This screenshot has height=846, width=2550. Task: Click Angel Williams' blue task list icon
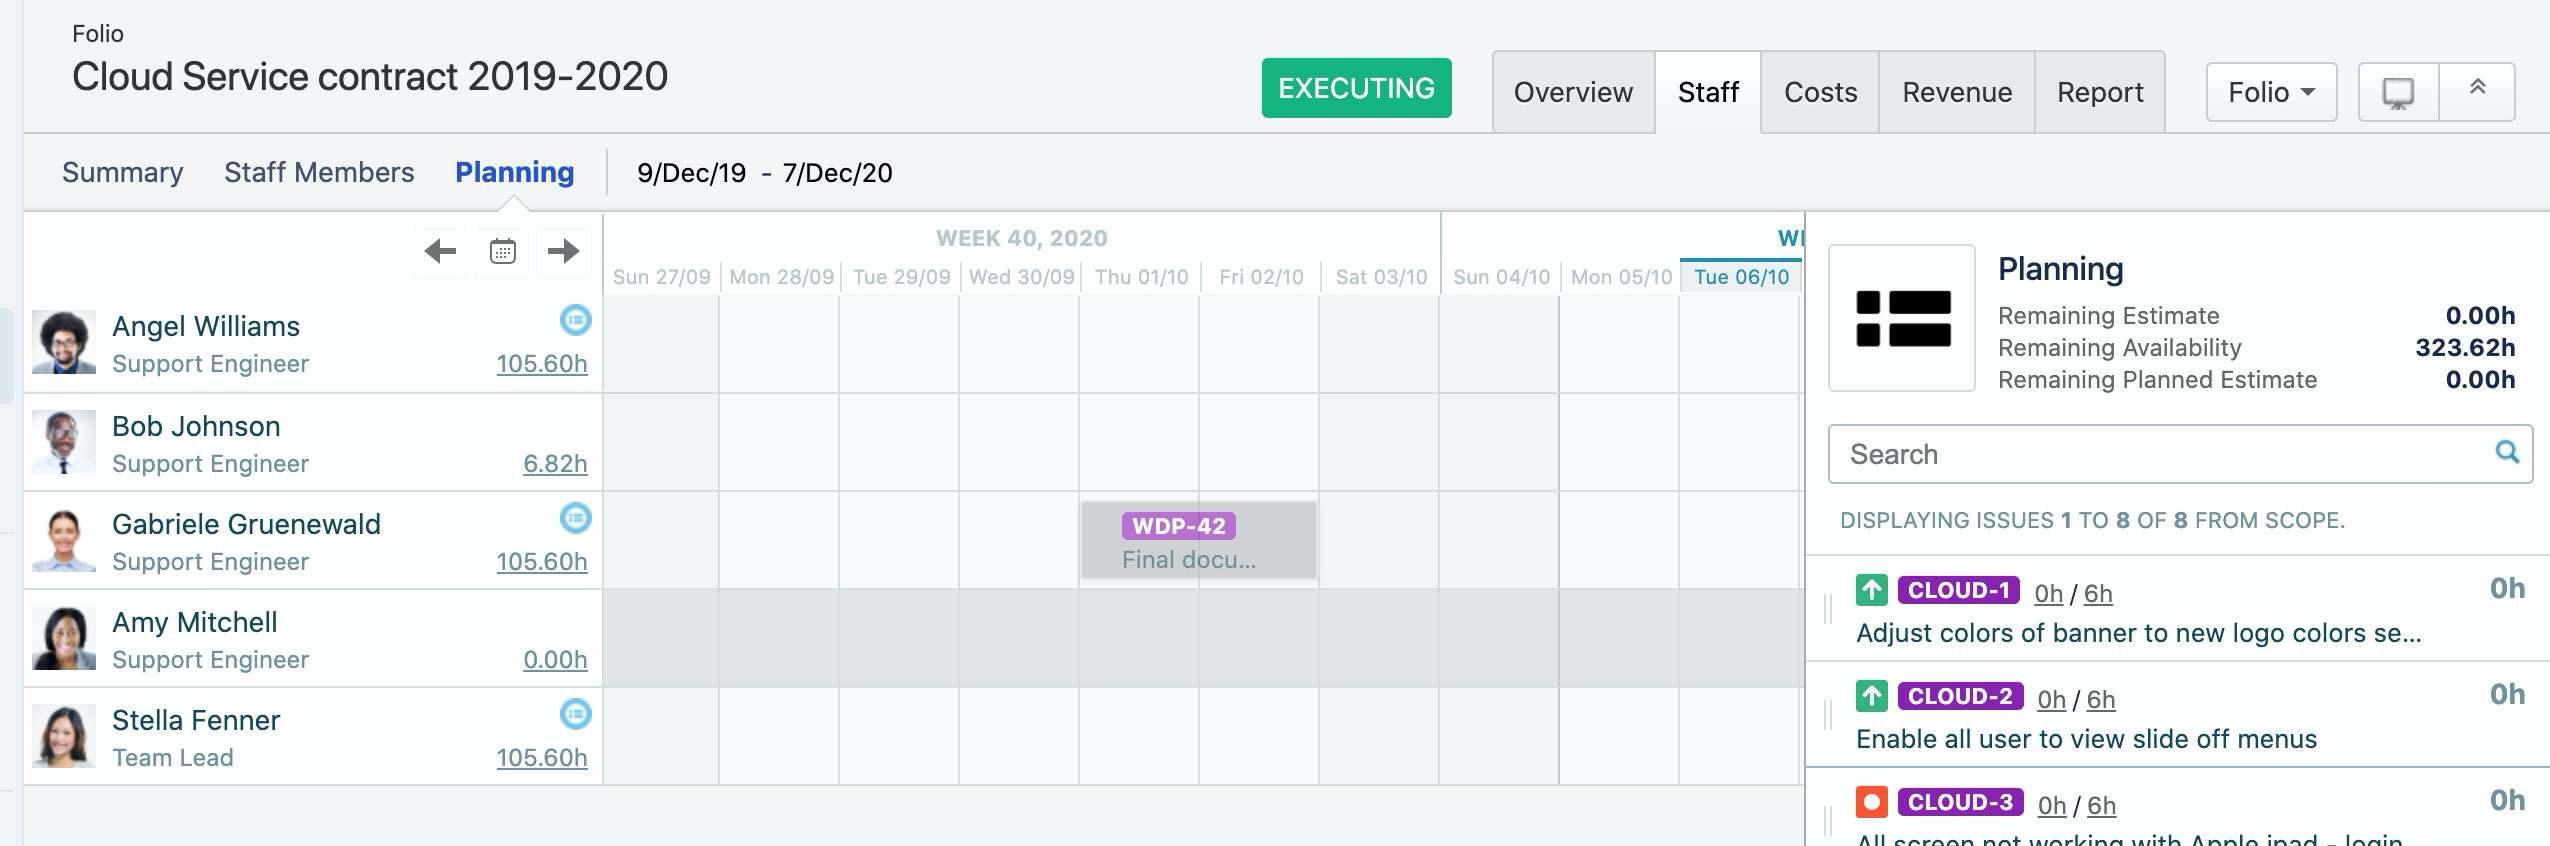click(575, 320)
